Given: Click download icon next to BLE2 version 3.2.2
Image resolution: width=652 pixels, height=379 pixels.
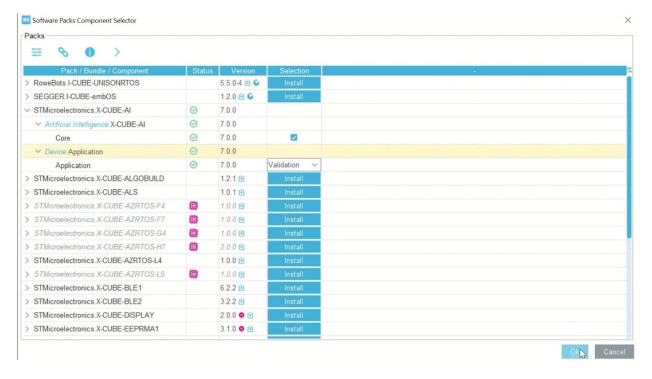Looking at the screenshot, I should 242,302.
